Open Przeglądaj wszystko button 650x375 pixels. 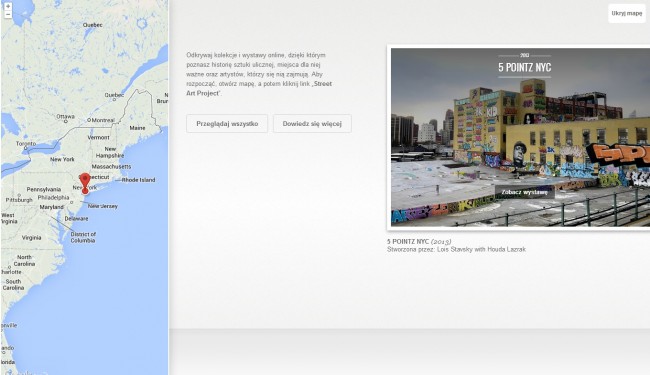(227, 123)
